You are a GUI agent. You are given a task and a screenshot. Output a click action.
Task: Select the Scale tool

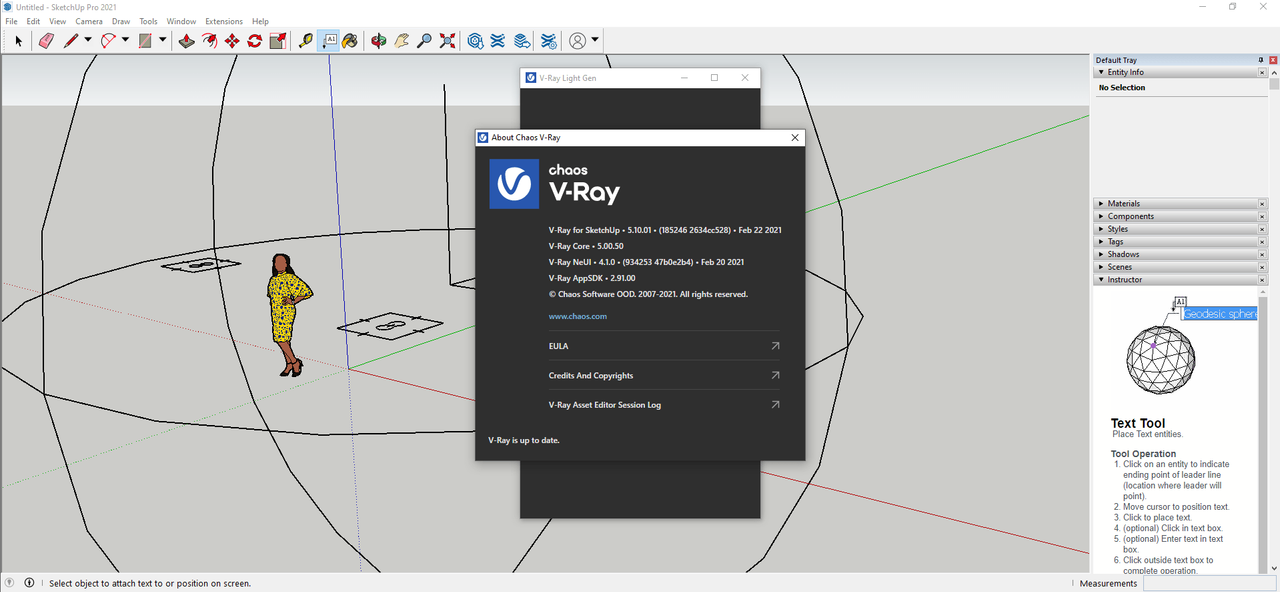coord(278,41)
